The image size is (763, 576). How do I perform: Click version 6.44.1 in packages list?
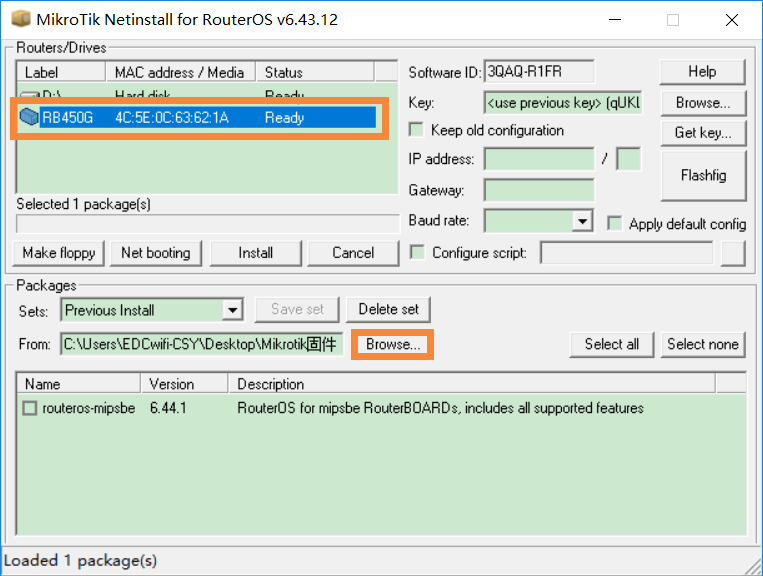tap(168, 408)
